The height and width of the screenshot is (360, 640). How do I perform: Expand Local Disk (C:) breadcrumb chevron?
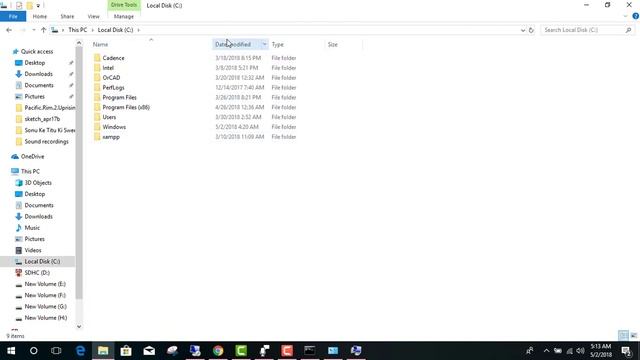click(x=138, y=30)
